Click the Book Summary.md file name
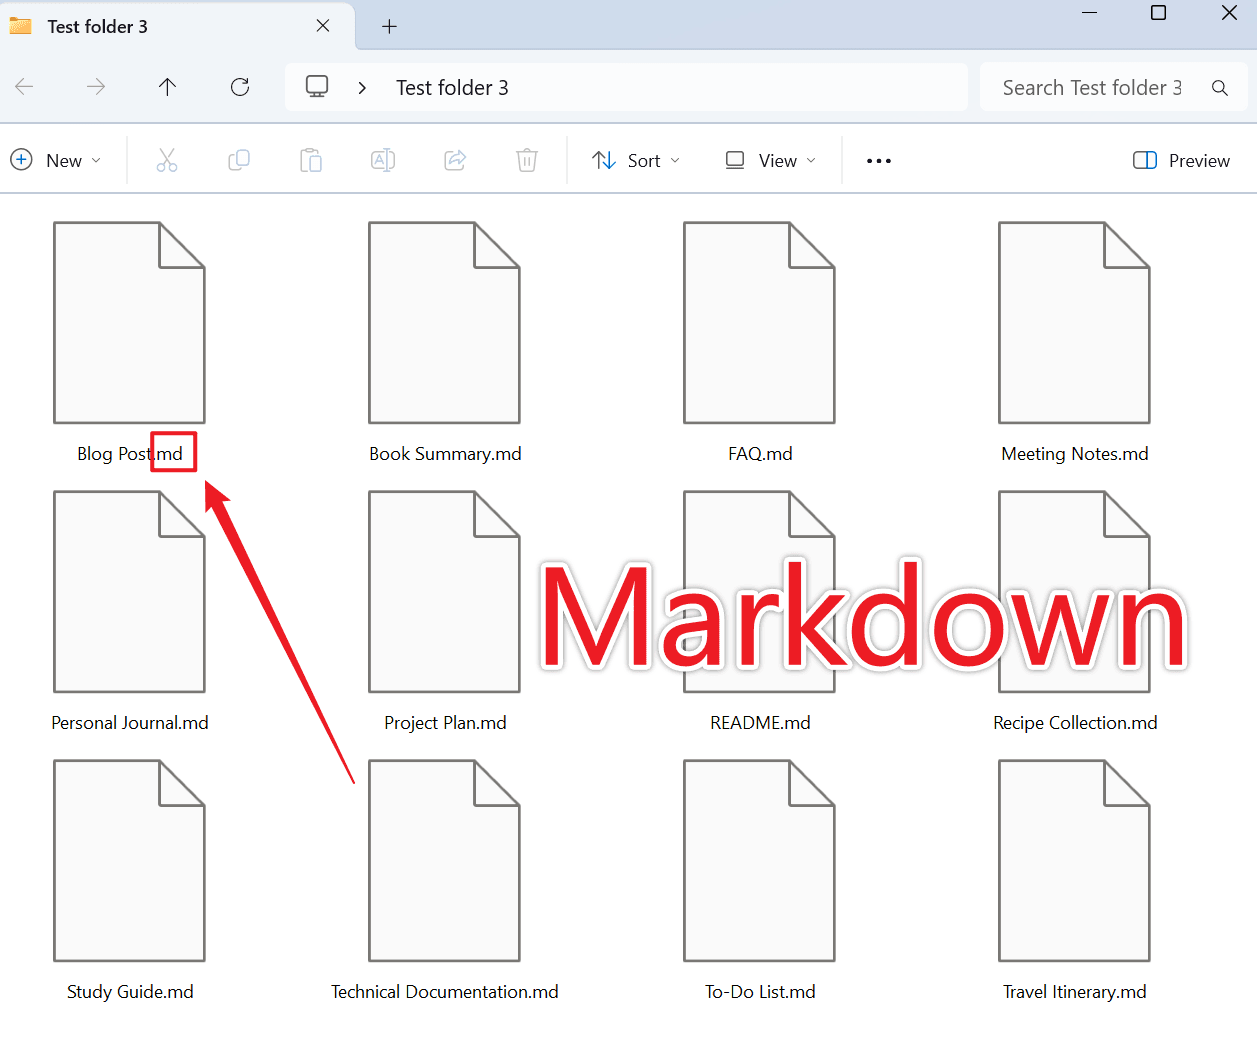The width and height of the screenshot is (1257, 1051). (445, 454)
